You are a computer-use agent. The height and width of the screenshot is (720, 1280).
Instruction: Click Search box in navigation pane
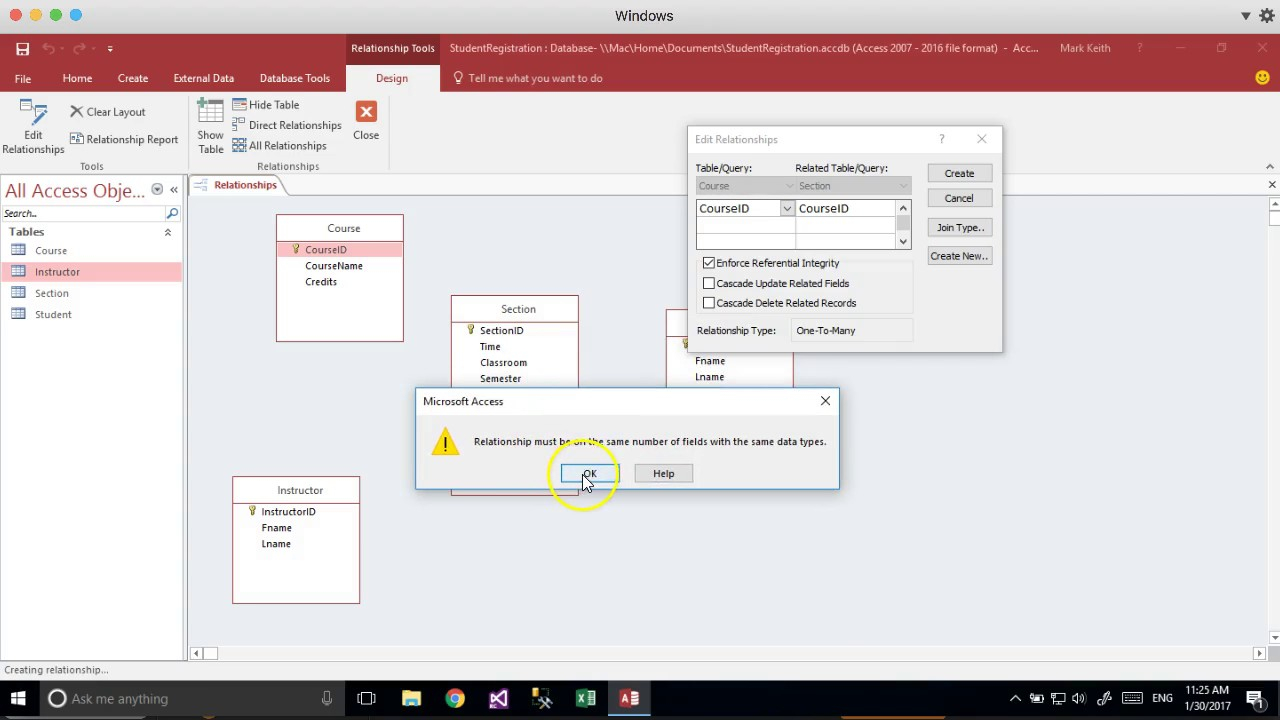(84, 213)
